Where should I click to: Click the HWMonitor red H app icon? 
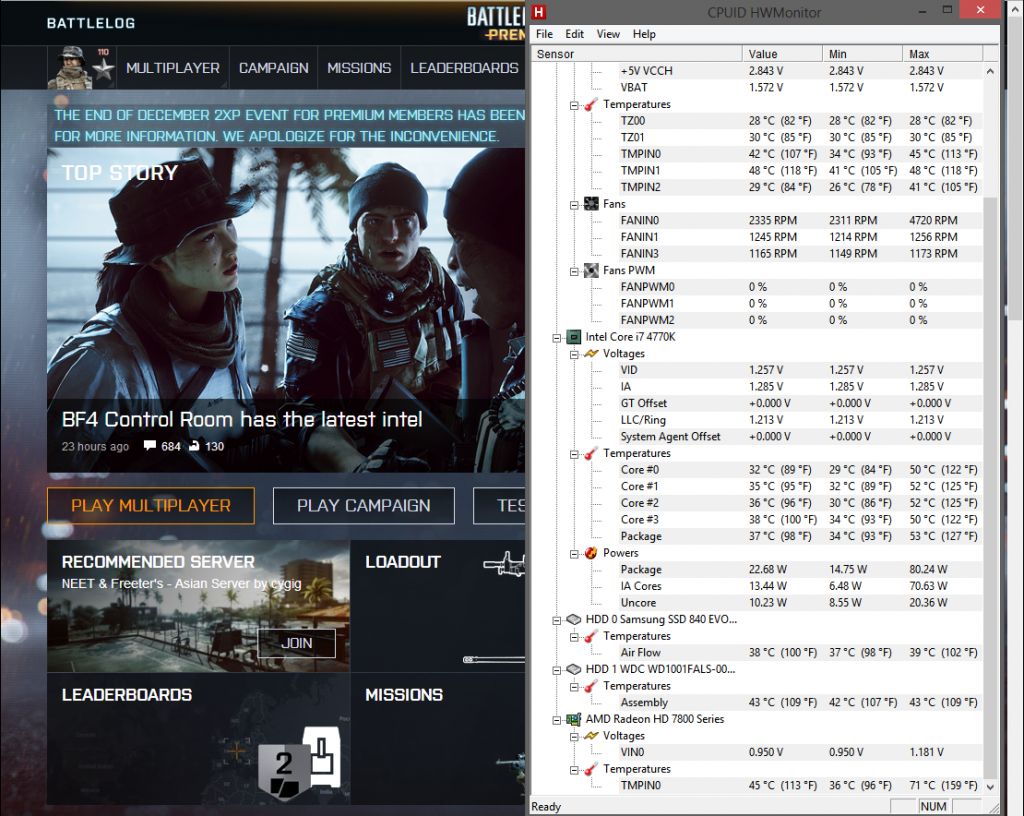click(x=540, y=13)
